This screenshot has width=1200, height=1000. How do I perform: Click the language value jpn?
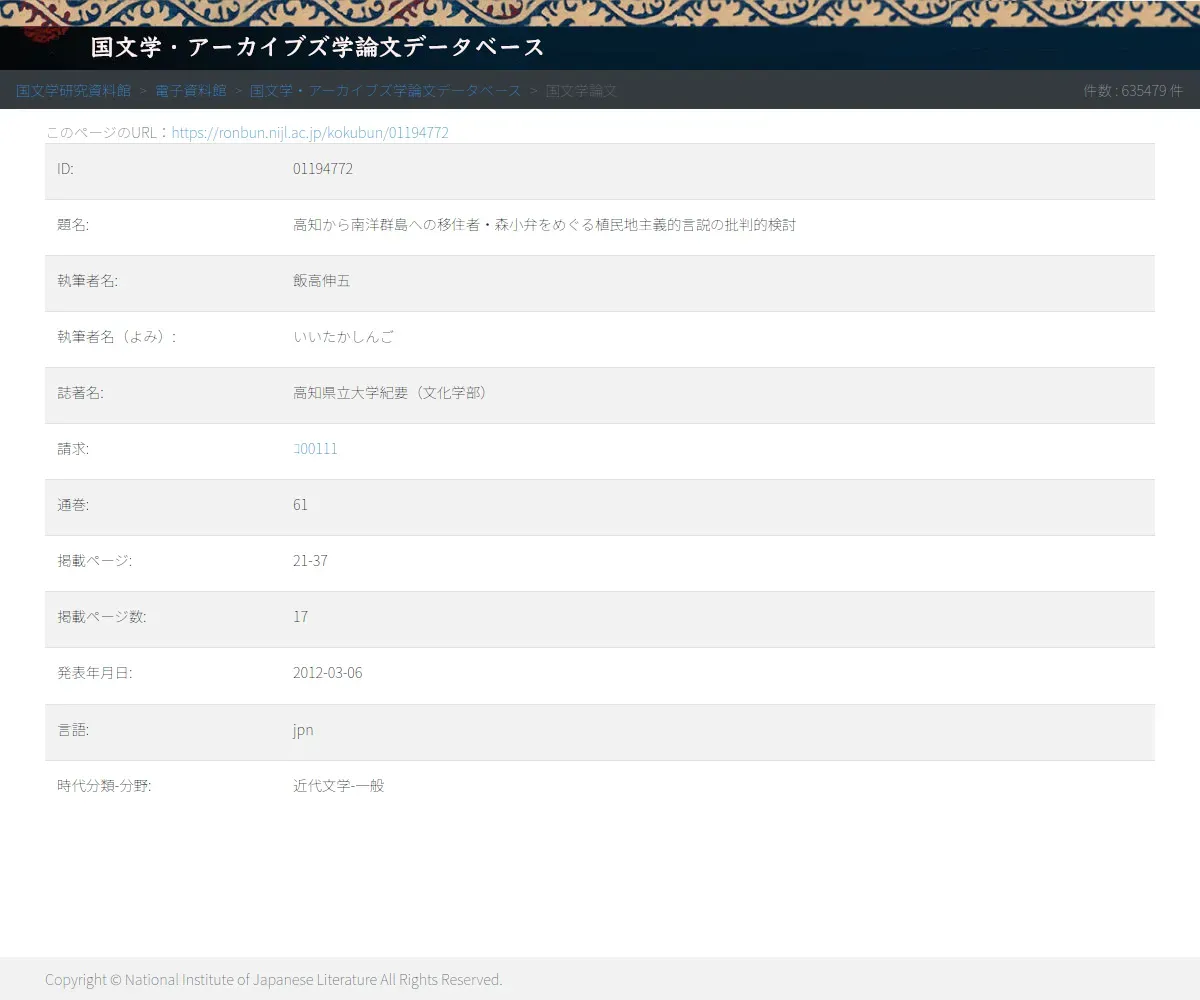click(303, 730)
